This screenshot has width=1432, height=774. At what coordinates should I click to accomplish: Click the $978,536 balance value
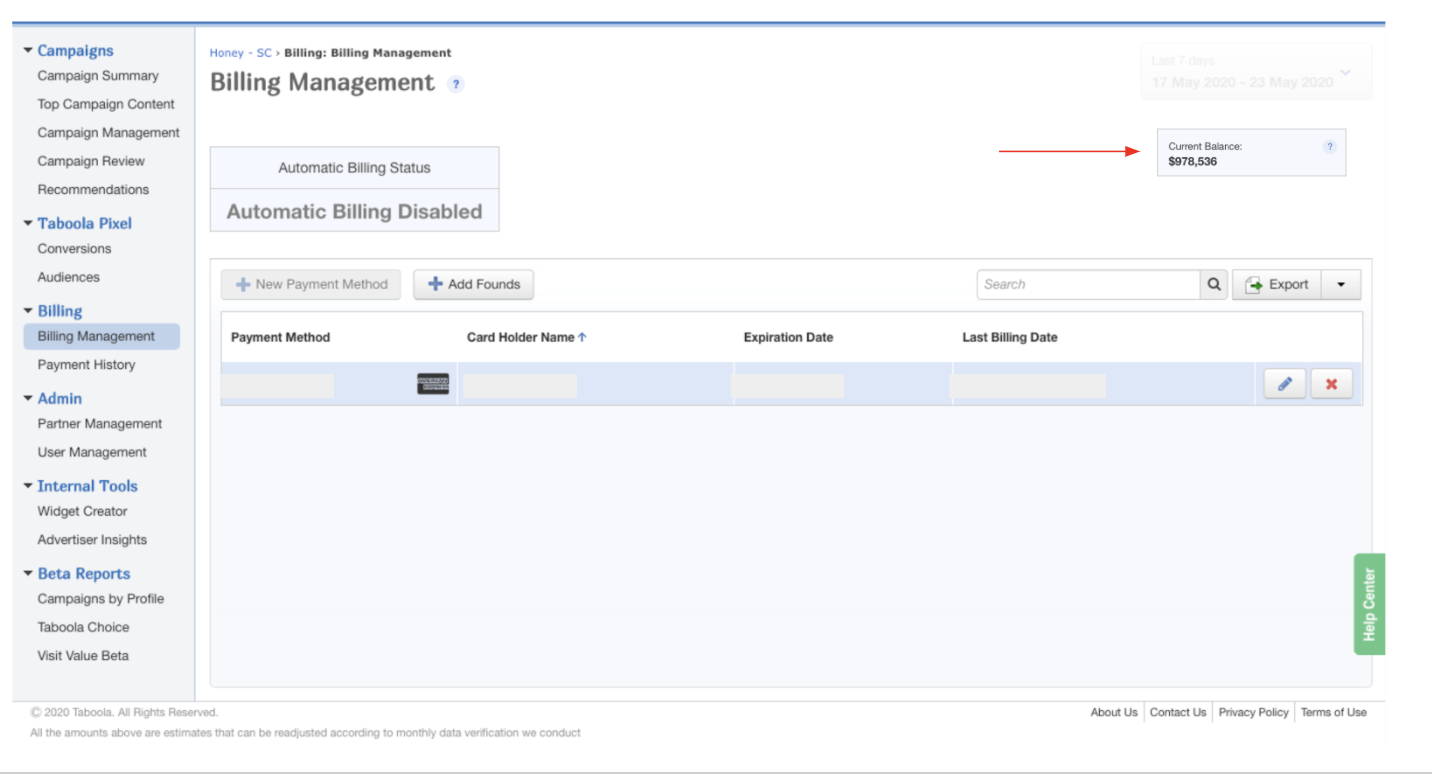1193,161
